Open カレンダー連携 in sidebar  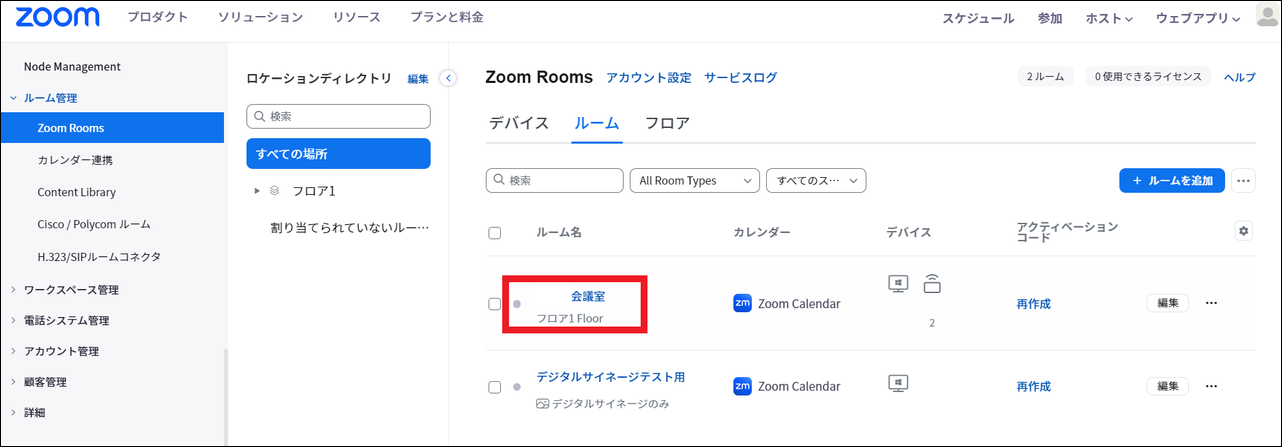[75, 160]
